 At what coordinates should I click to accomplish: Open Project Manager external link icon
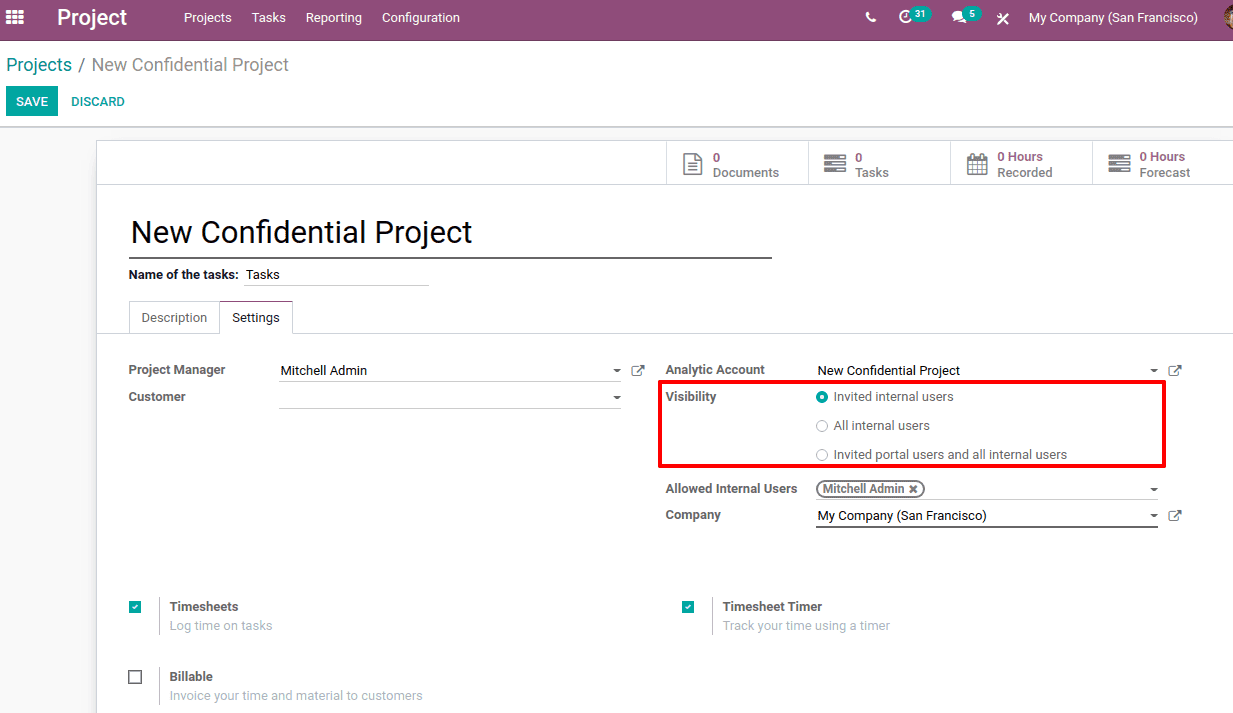coord(638,371)
